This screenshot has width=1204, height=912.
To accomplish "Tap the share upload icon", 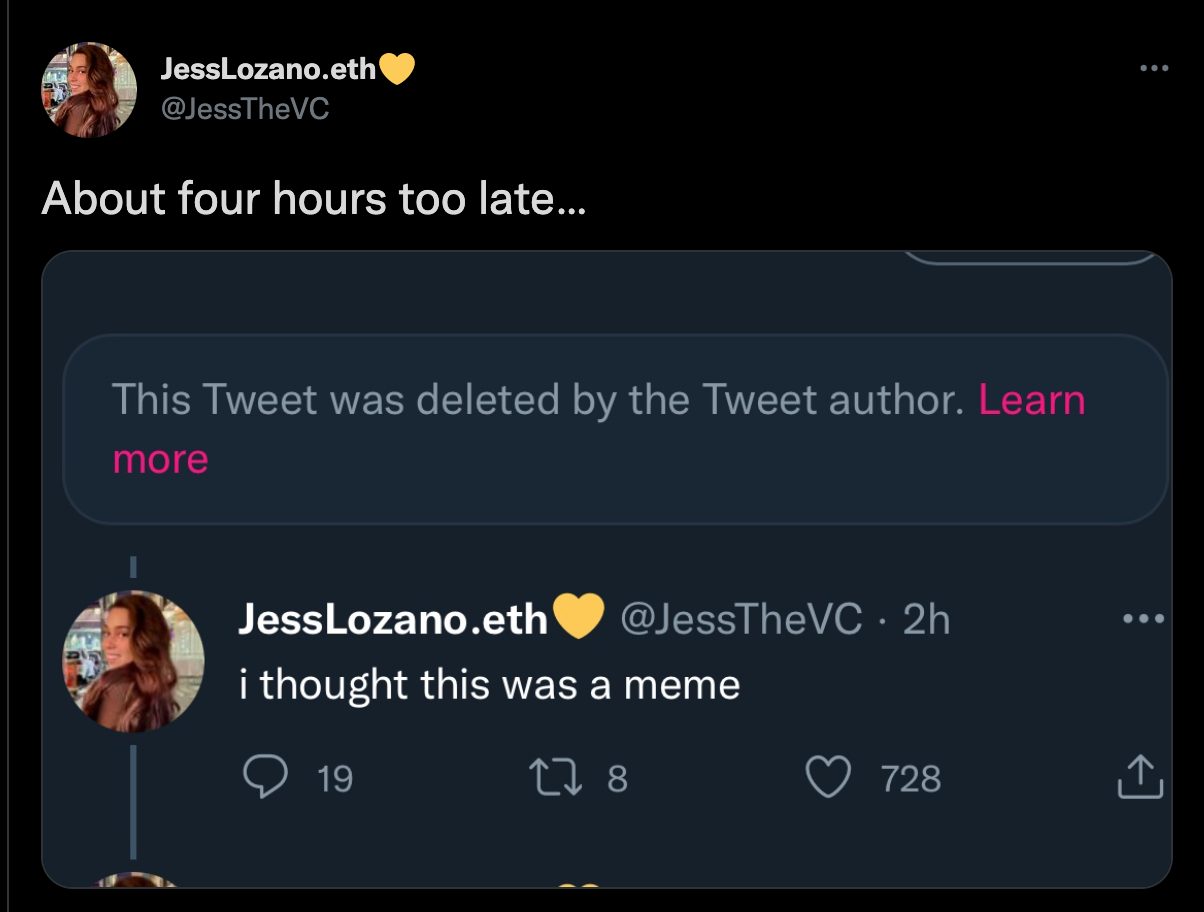I will coord(1140,777).
